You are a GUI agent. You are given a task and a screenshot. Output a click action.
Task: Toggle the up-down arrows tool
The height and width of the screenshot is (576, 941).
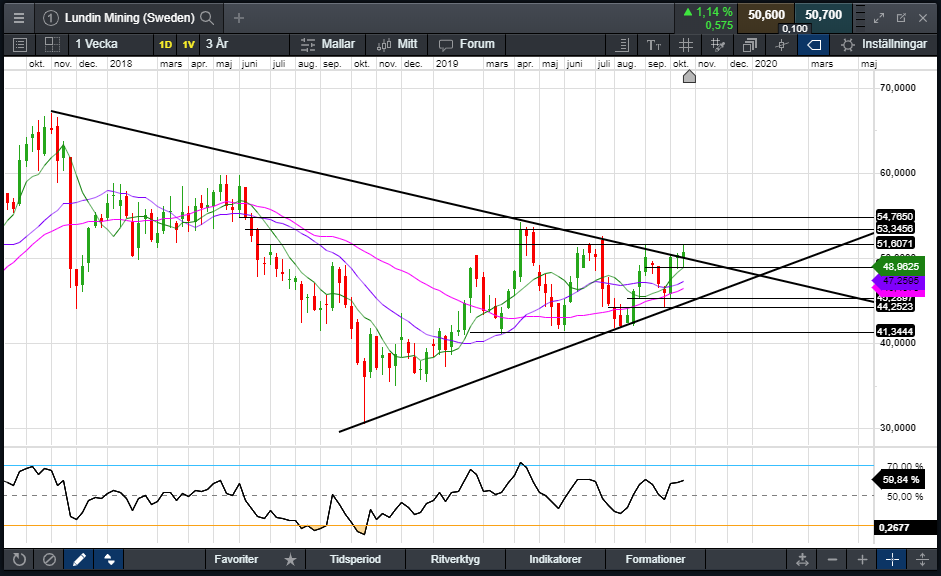click(x=109, y=560)
